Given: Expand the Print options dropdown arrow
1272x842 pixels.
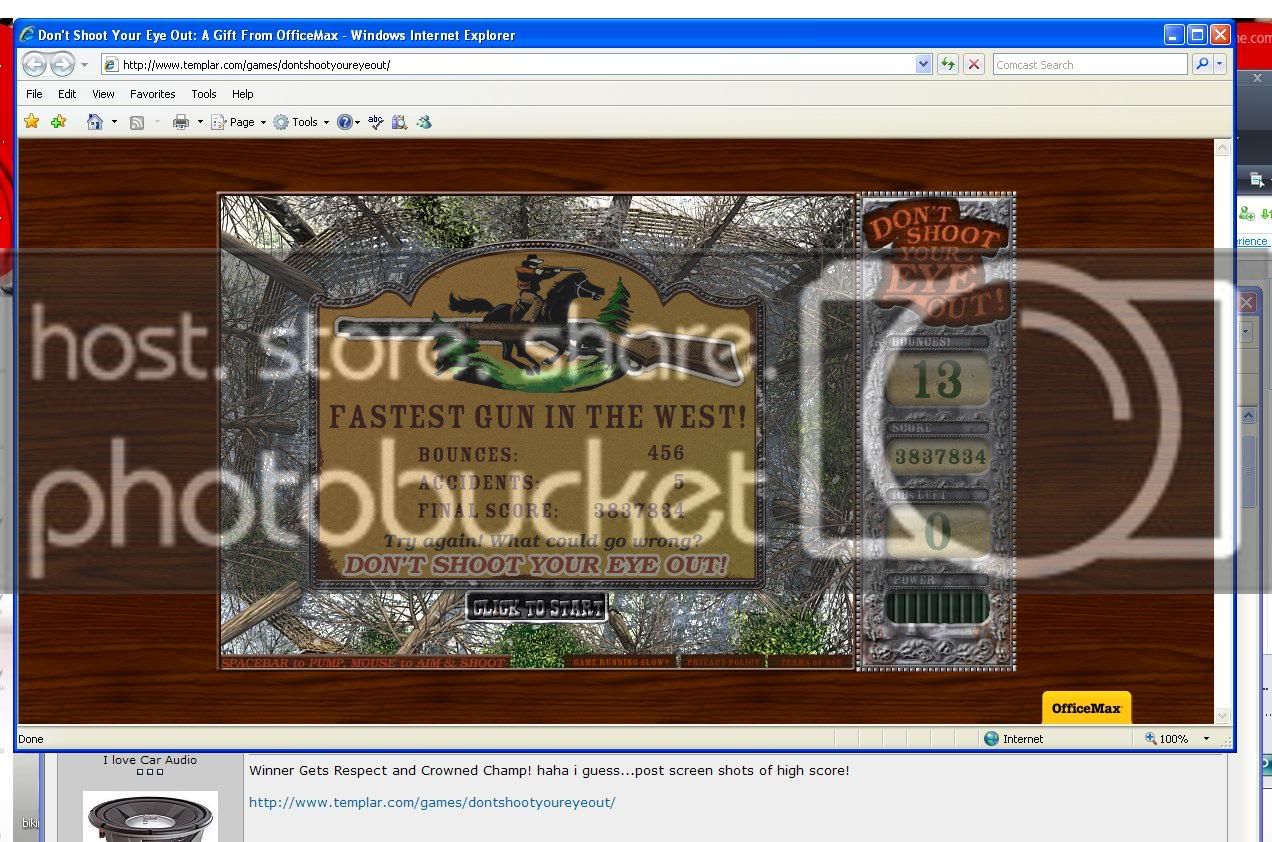Looking at the screenshot, I should pyautogui.click(x=200, y=122).
